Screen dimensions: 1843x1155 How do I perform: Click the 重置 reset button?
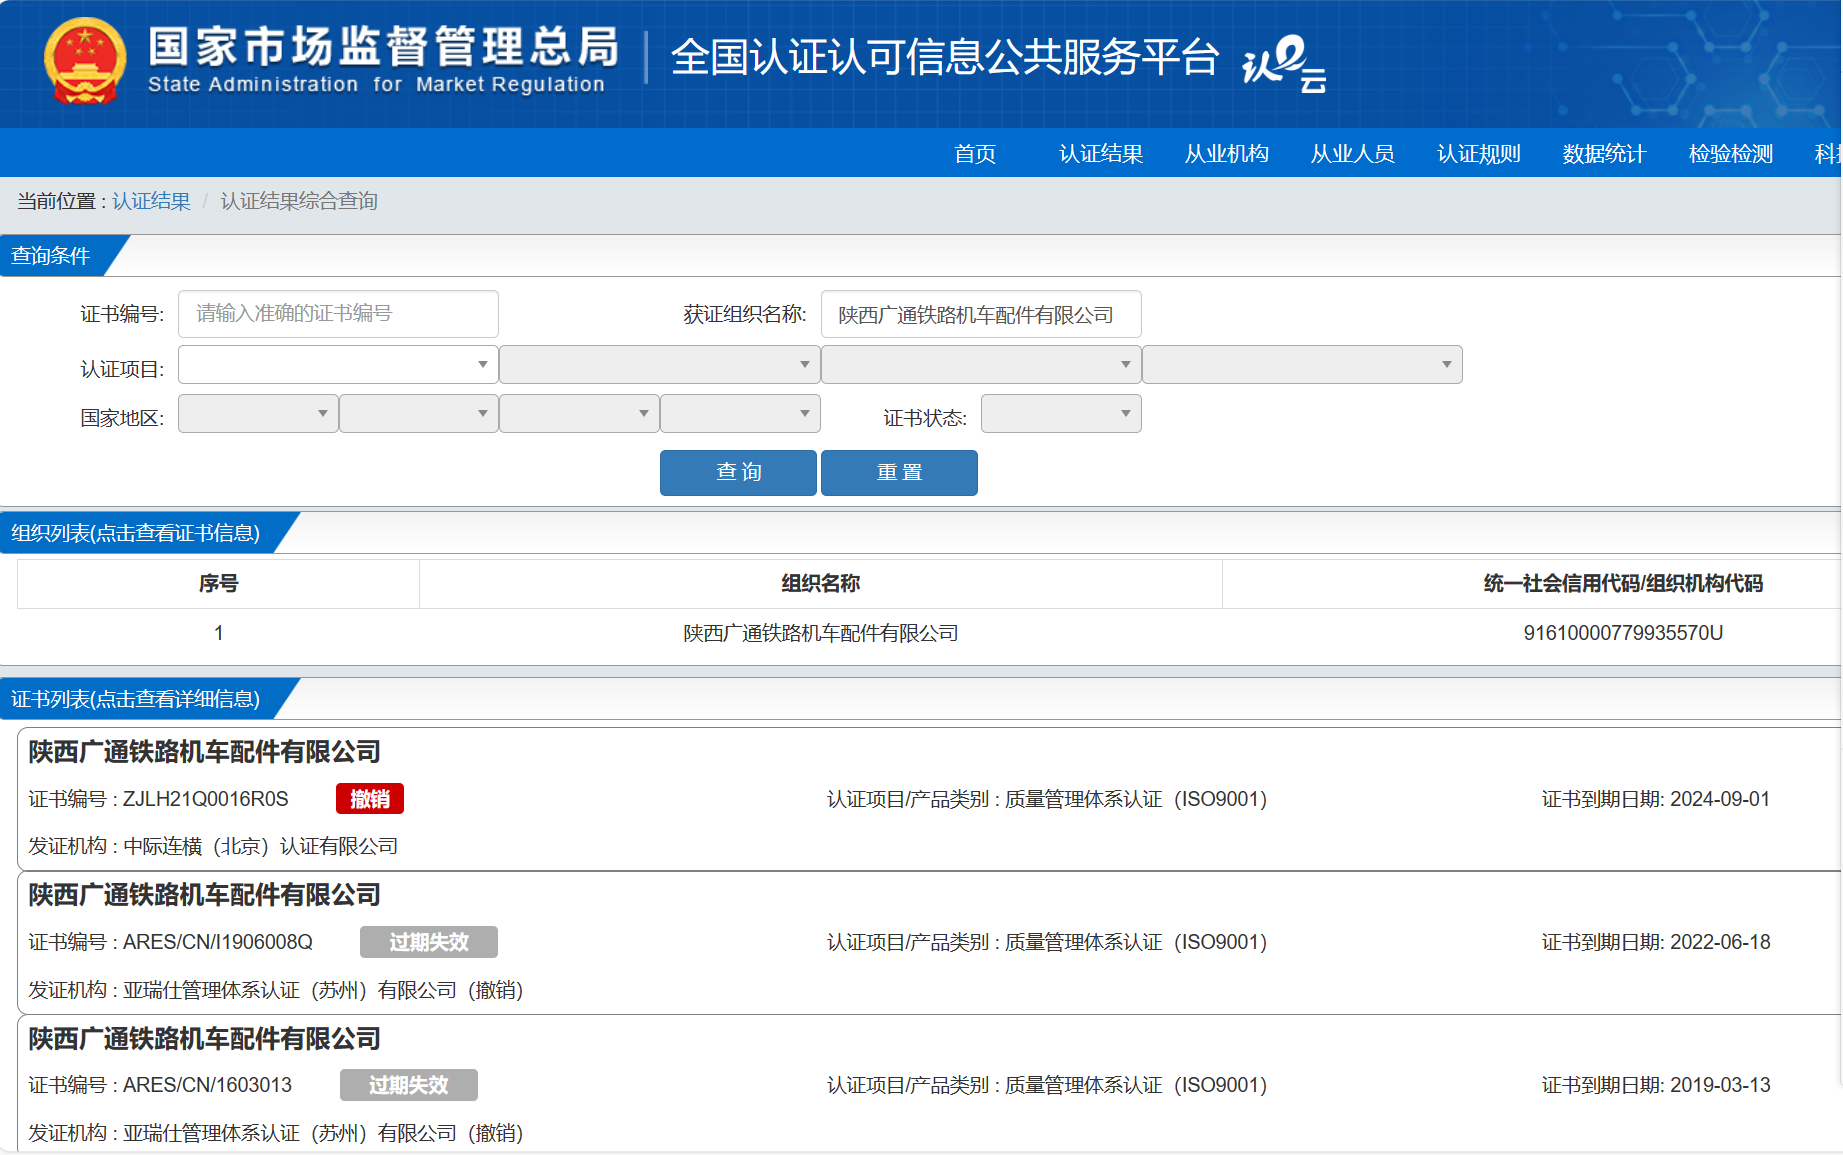point(899,472)
